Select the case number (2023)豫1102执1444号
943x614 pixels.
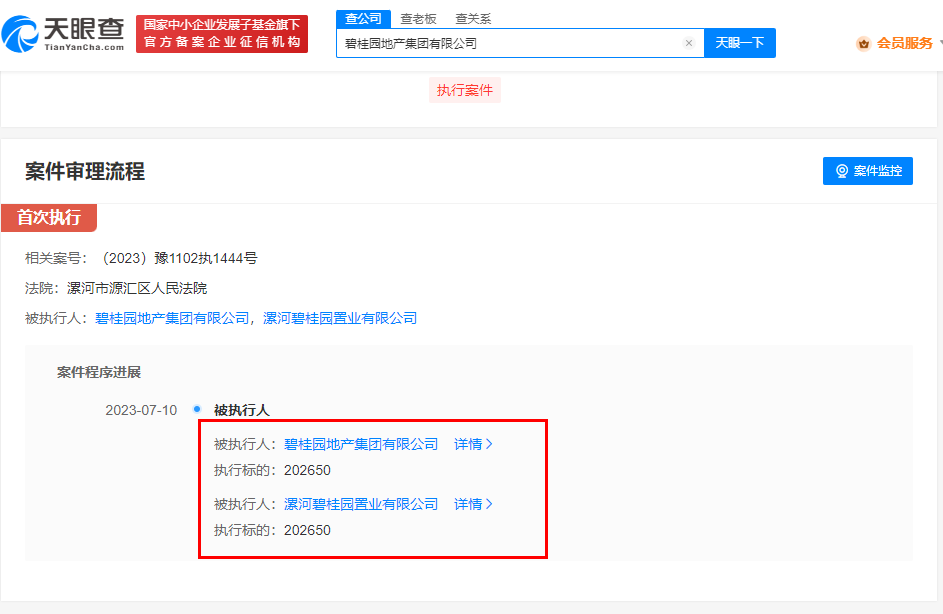tap(179, 259)
